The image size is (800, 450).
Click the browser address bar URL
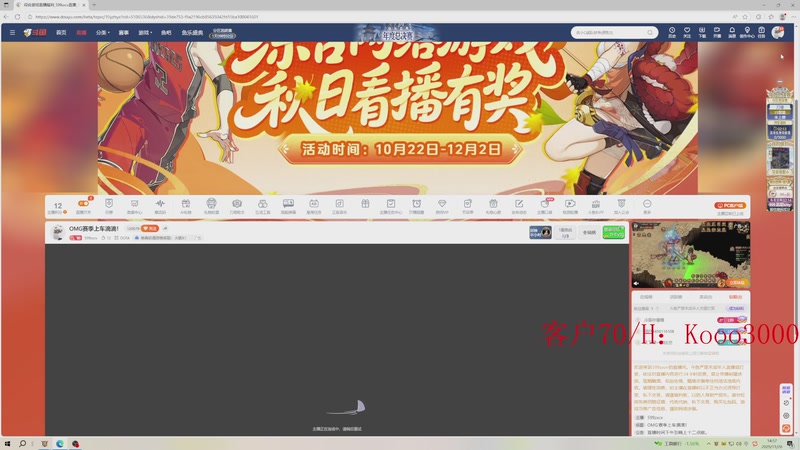147,16
